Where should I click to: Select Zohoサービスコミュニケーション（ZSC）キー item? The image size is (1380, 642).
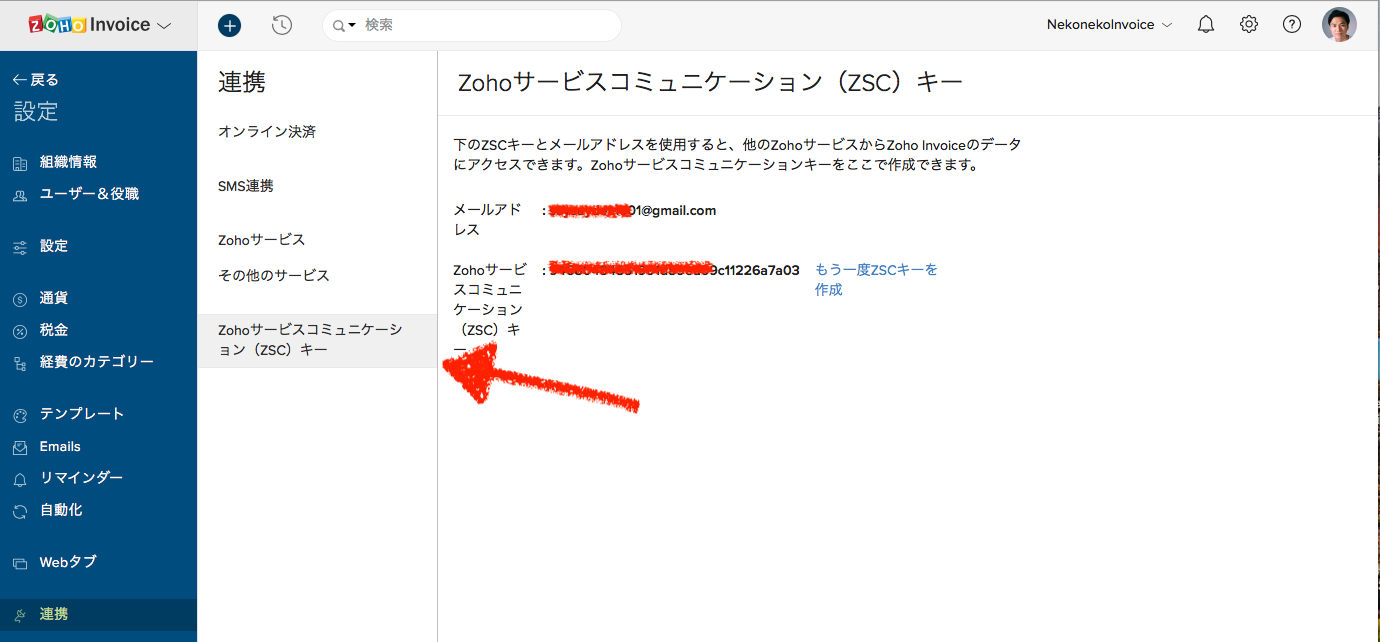[317, 340]
